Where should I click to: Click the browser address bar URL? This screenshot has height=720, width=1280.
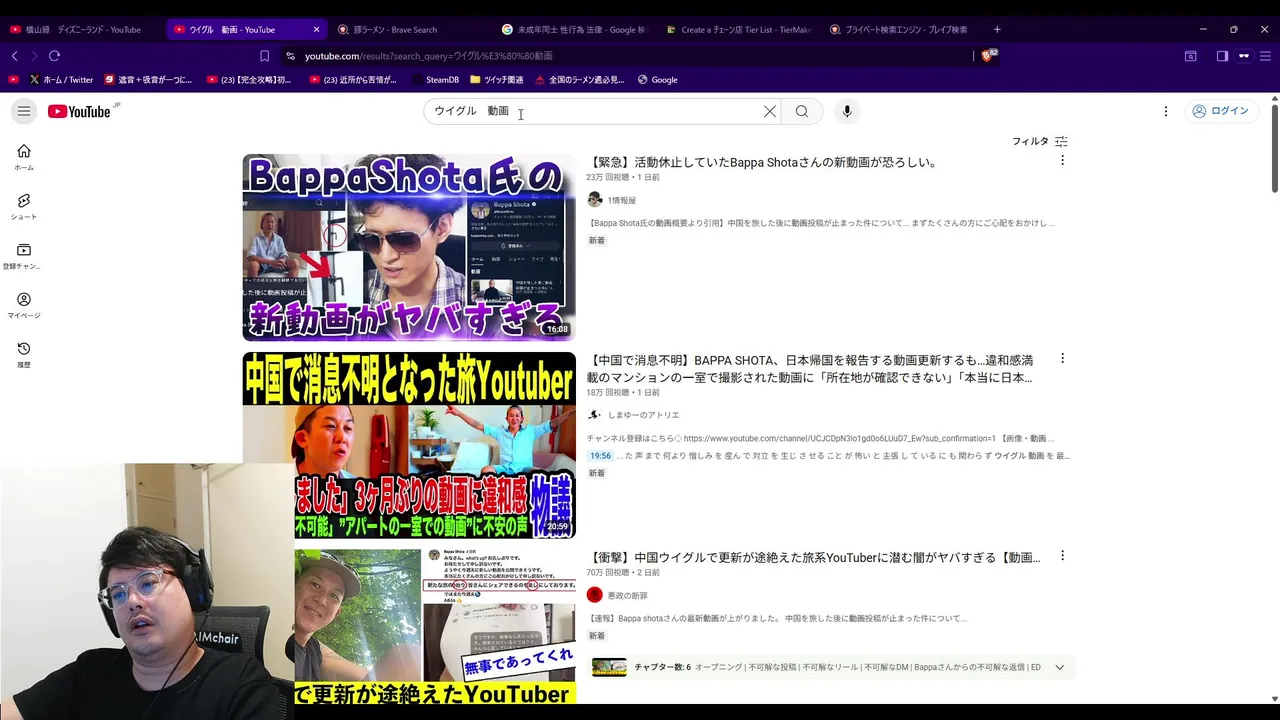click(429, 56)
